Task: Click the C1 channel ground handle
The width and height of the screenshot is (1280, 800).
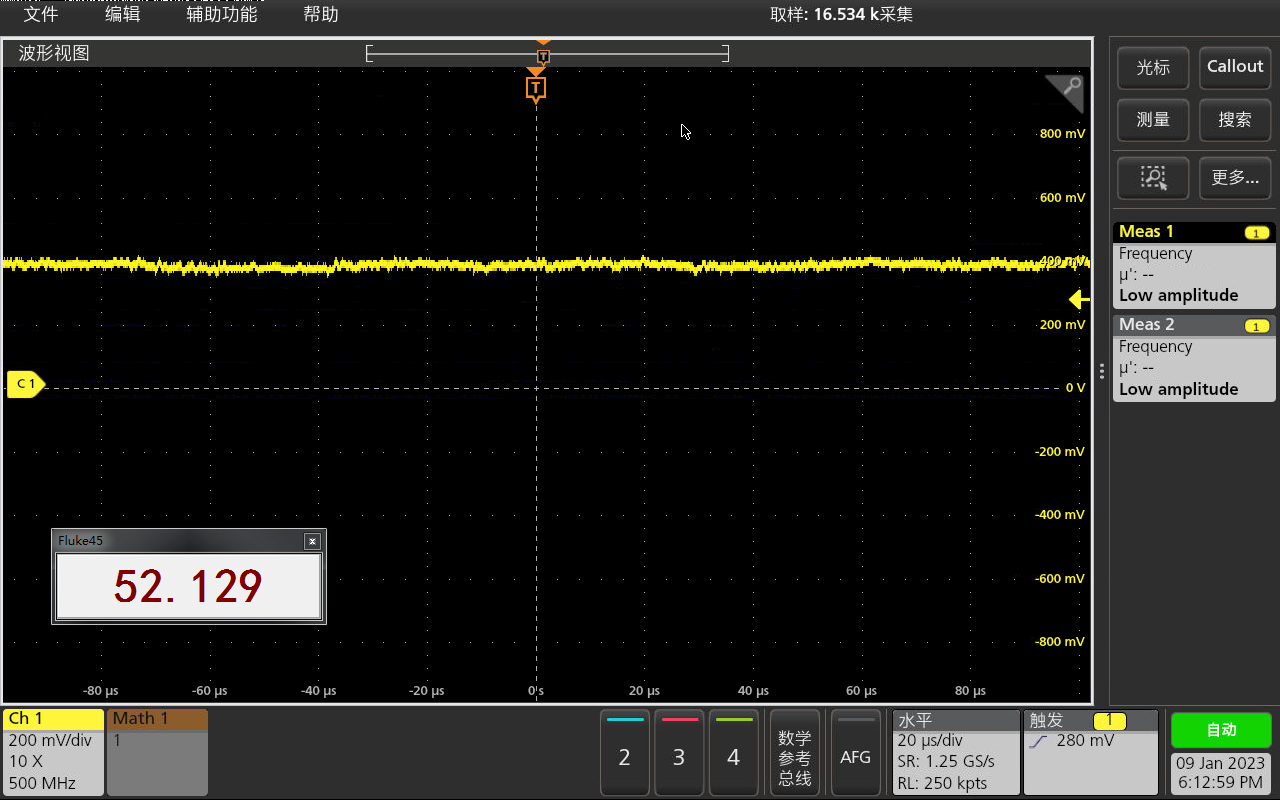Action: 25,384
